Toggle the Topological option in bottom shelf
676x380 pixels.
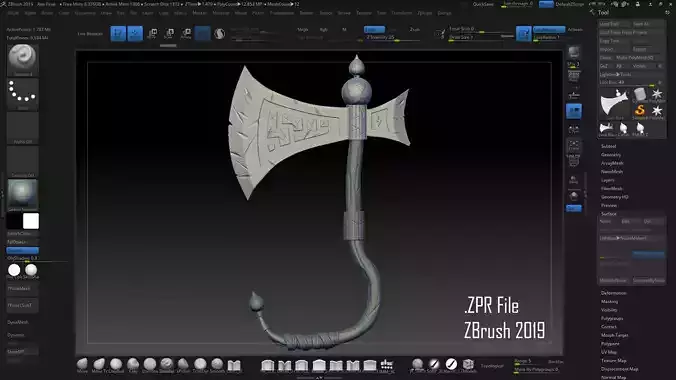point(492,366)
